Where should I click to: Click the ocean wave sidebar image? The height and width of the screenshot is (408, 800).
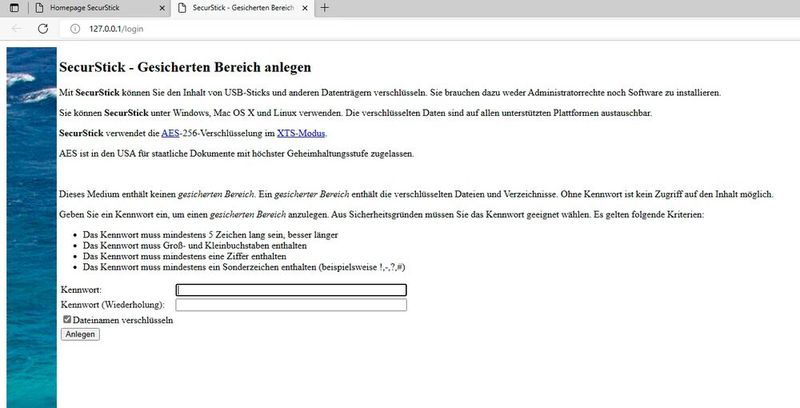pos(32,227)
